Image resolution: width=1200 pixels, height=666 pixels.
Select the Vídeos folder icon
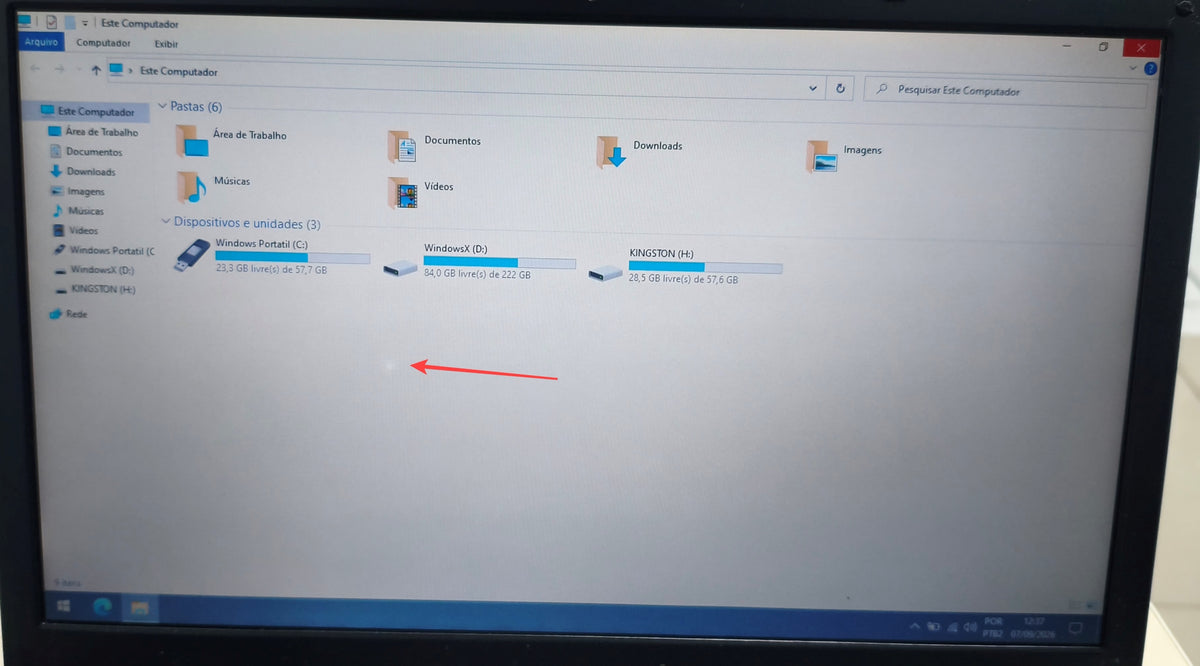402,192
